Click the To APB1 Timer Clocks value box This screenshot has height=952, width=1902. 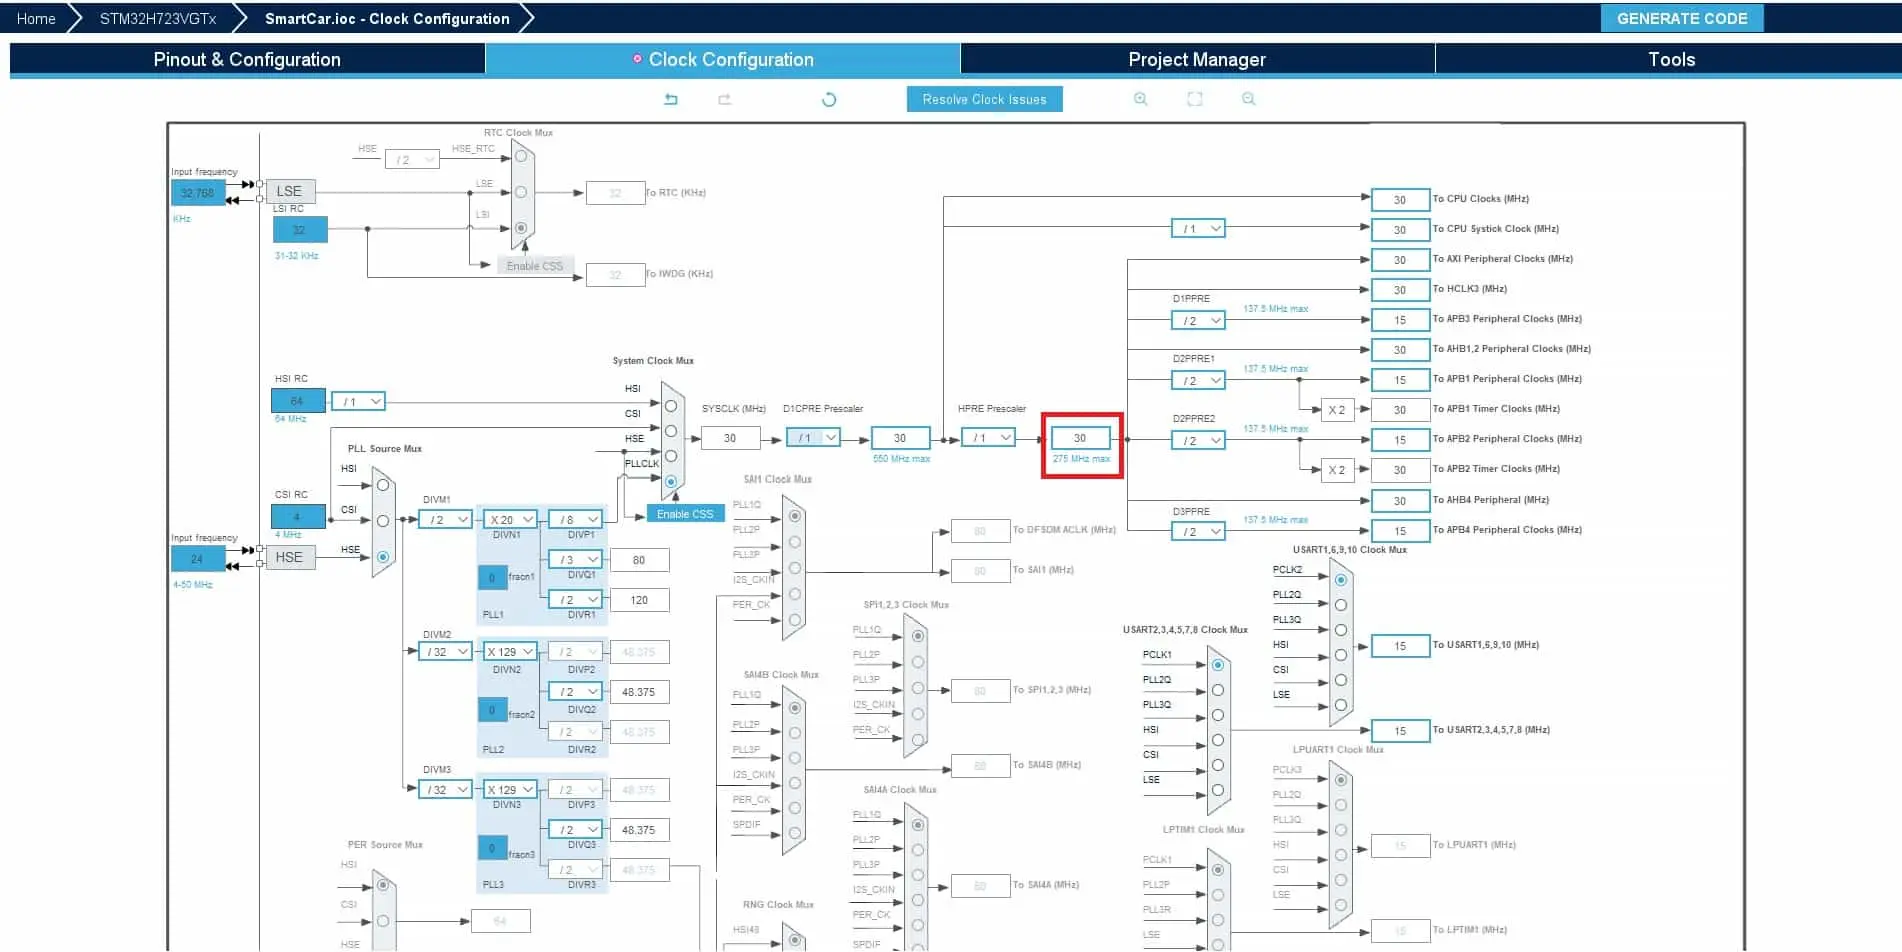pos(1400,410)
